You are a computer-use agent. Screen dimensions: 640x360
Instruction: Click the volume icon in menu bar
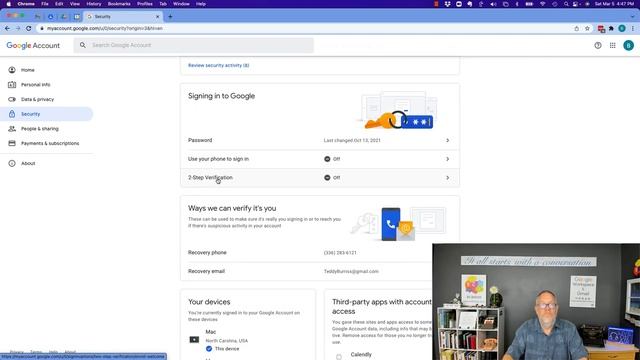493,4
